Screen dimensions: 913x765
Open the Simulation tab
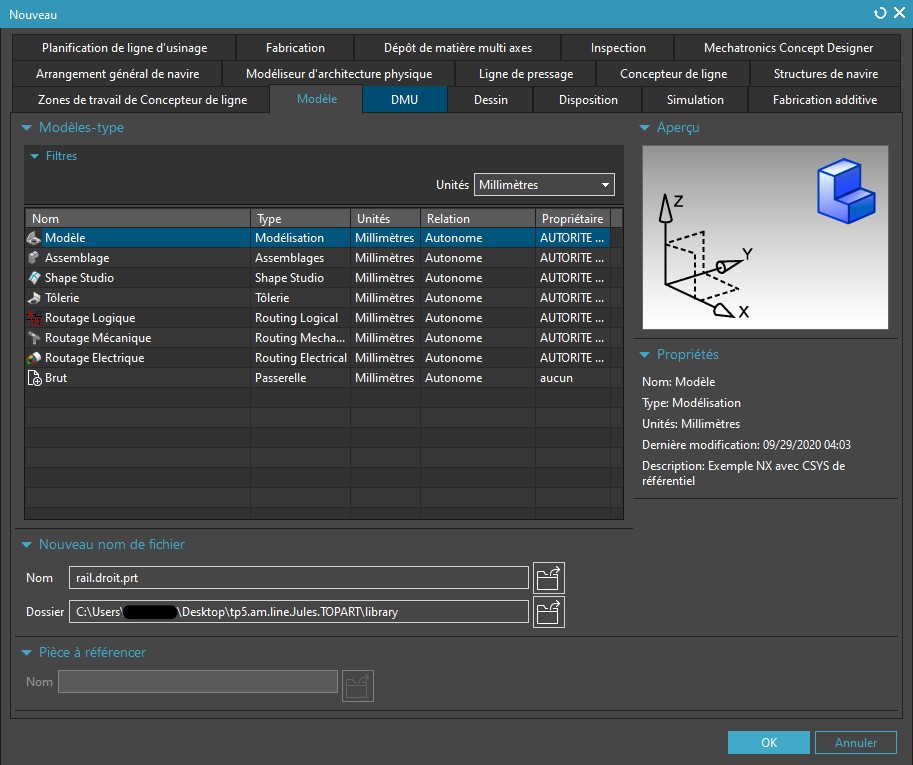[x=695, y=100]
